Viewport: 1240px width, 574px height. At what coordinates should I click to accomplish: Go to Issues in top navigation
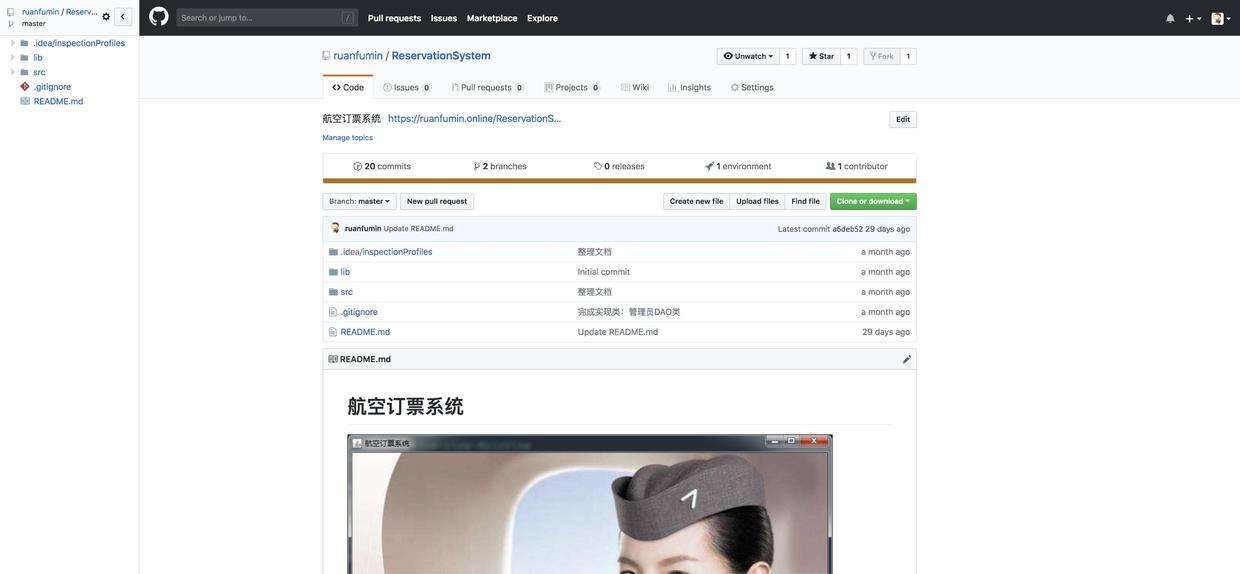(444, 18)
